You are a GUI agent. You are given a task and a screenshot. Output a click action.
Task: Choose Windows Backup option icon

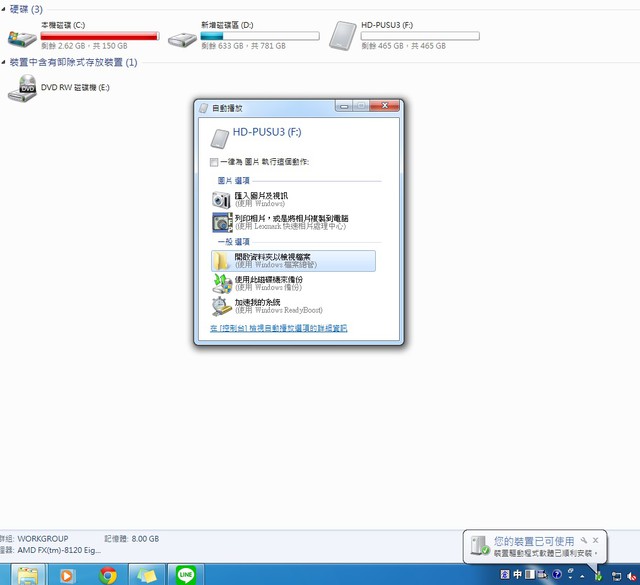click(x=222, y=283)
